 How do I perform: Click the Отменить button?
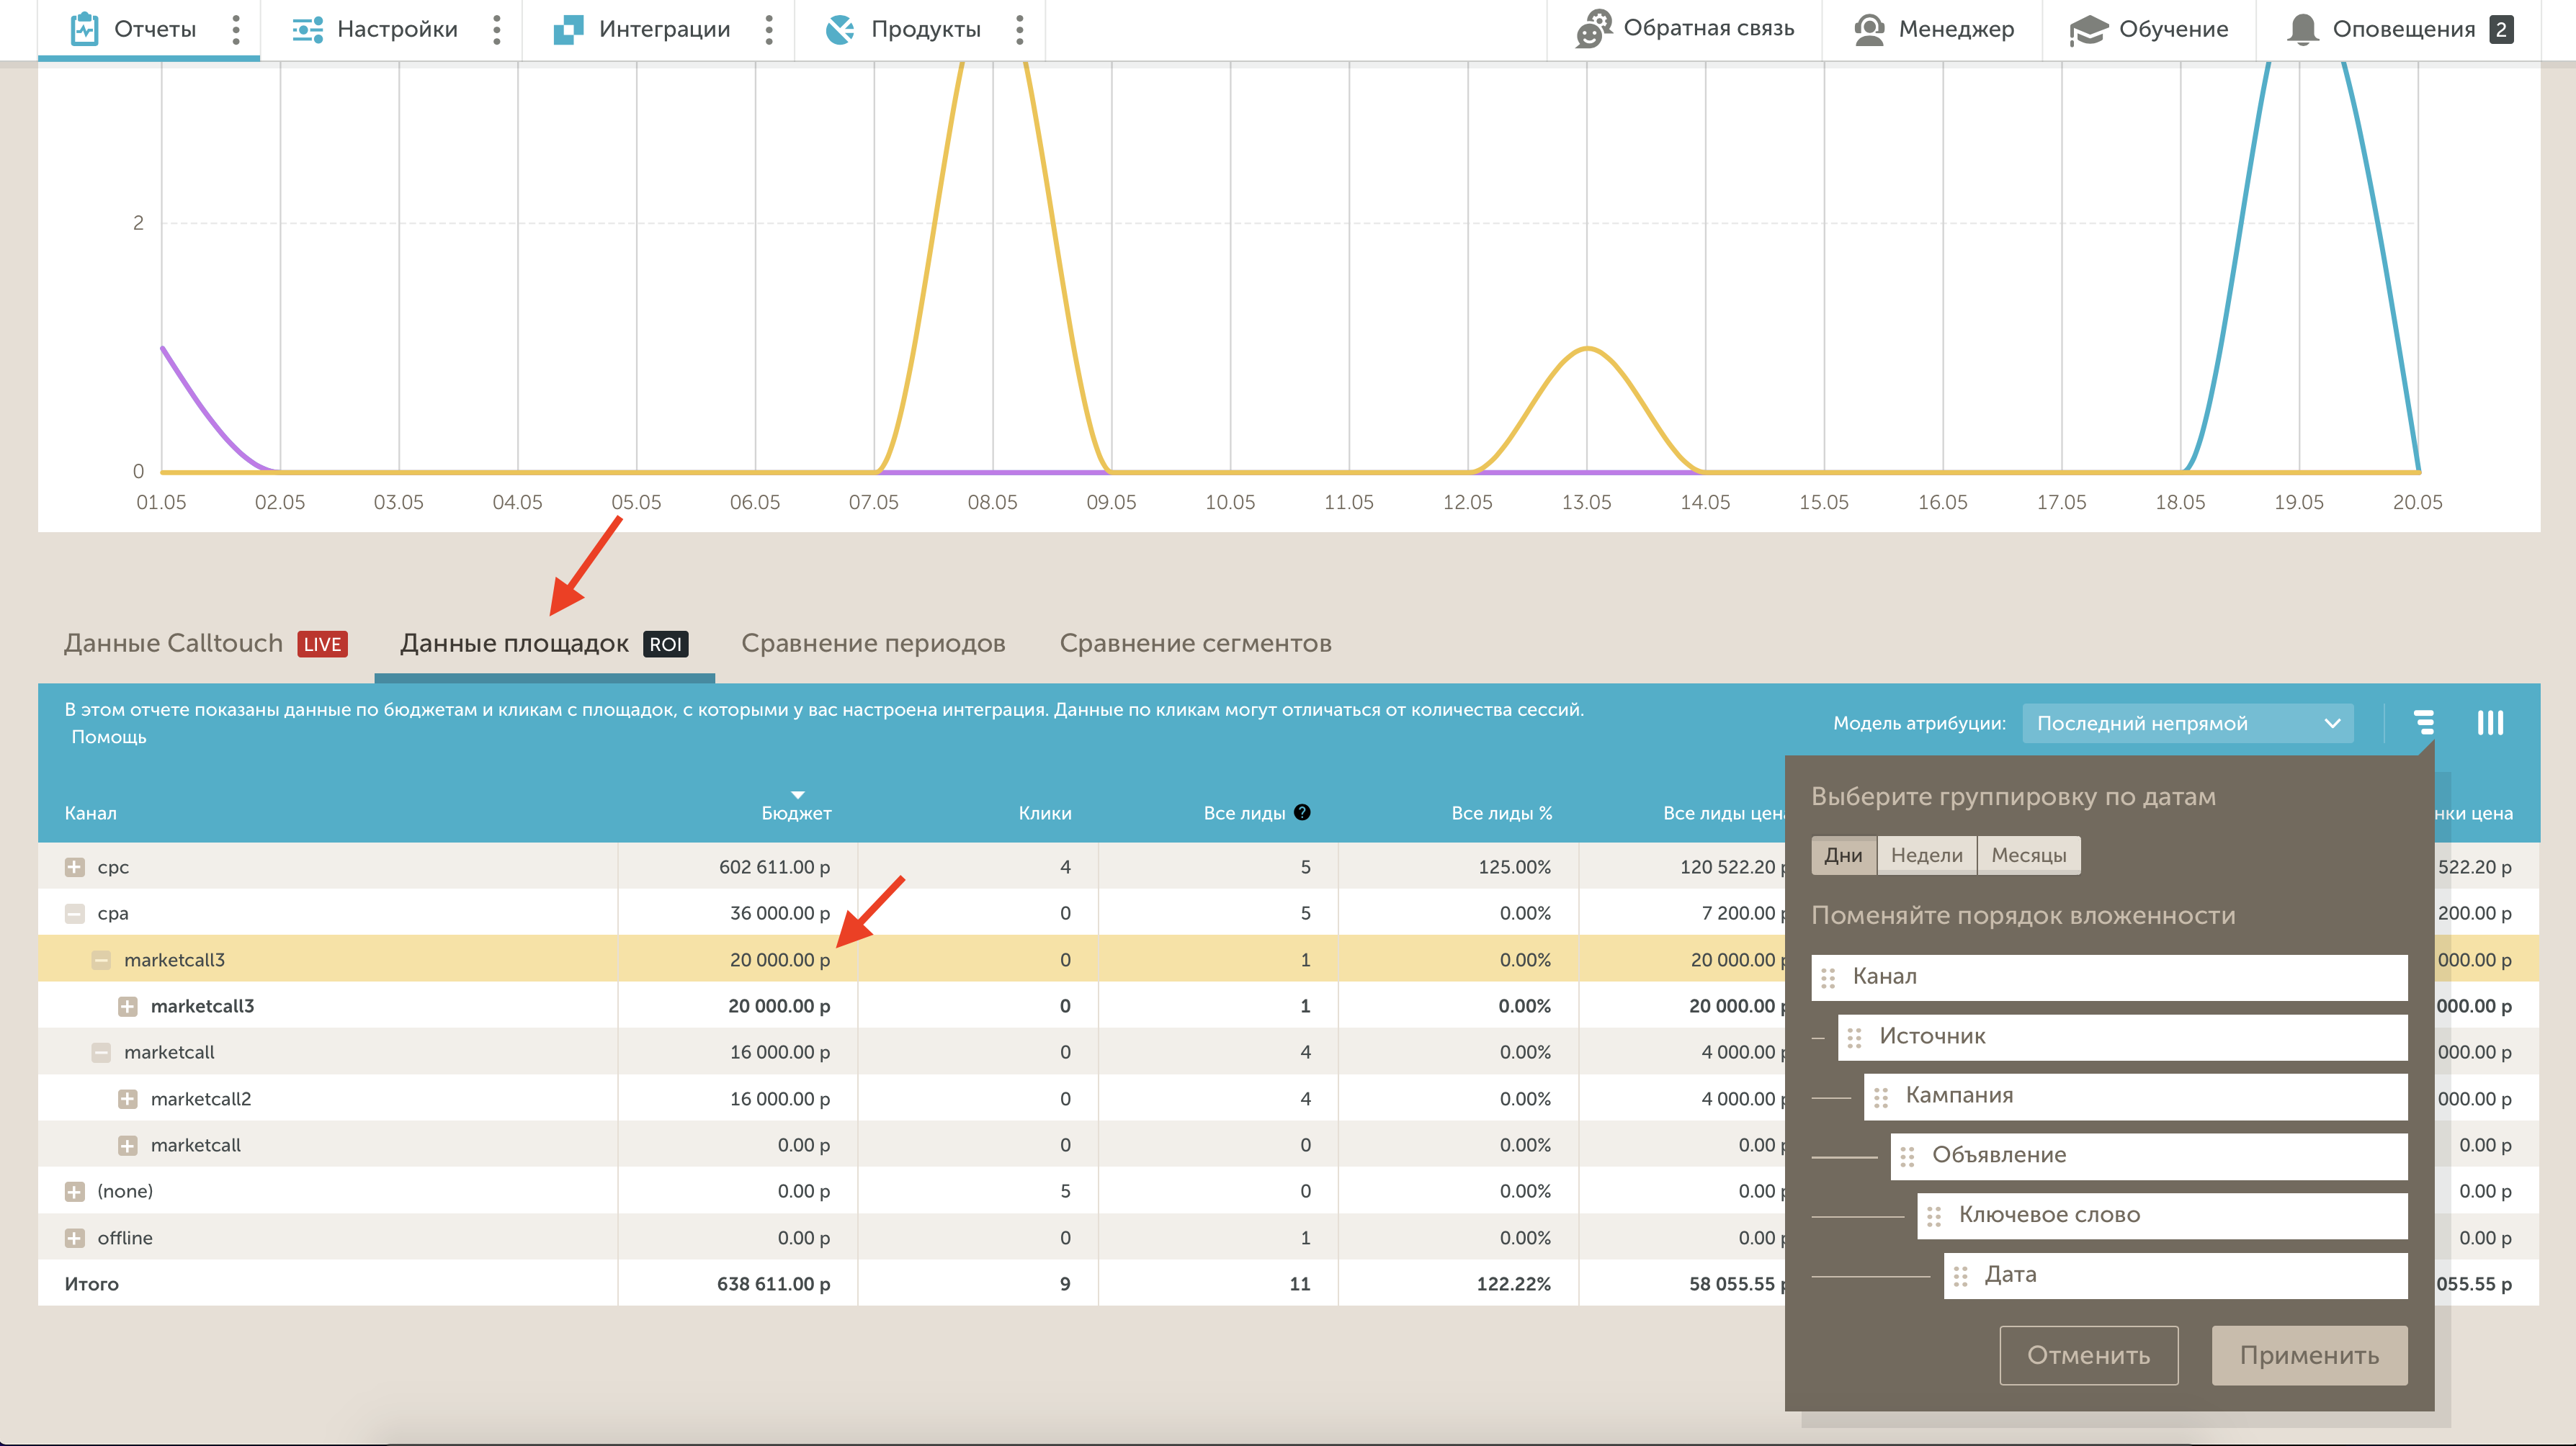coord(2088,1355)
